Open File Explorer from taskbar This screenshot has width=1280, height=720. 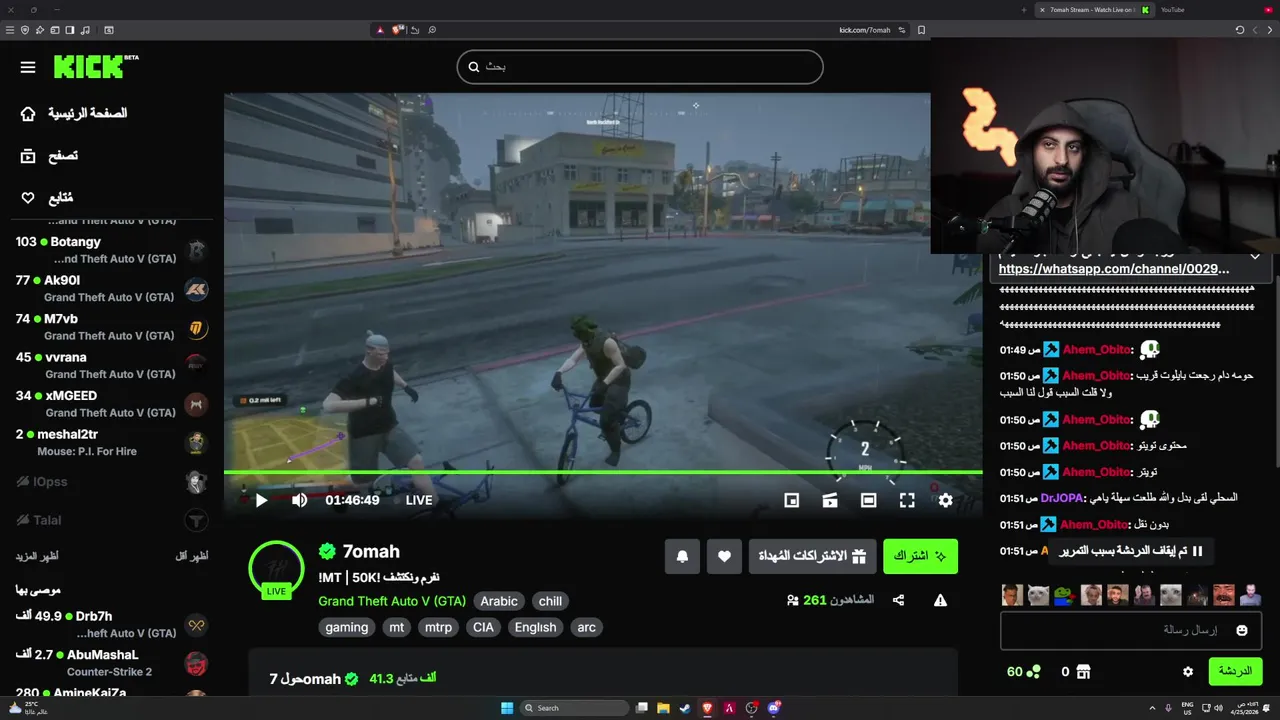(663, 708)
